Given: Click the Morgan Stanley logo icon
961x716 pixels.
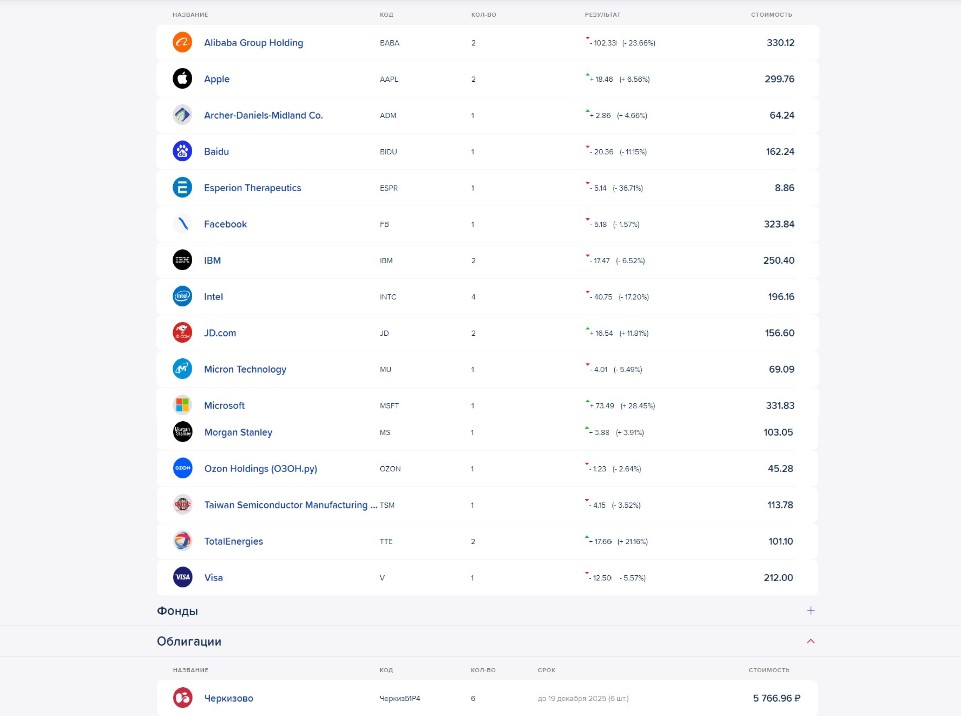Looking at the screenshot, I should point(182,432).
